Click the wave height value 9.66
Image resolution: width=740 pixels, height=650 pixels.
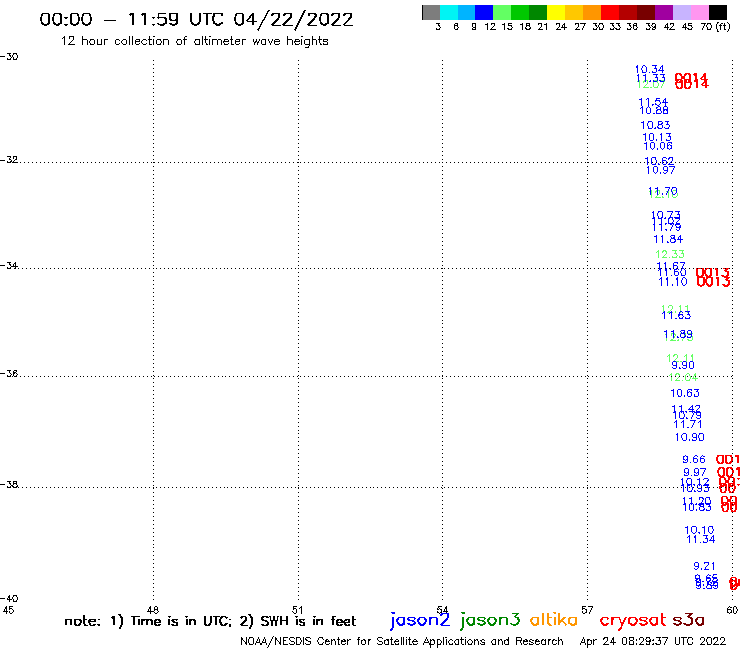click(694, 459)
